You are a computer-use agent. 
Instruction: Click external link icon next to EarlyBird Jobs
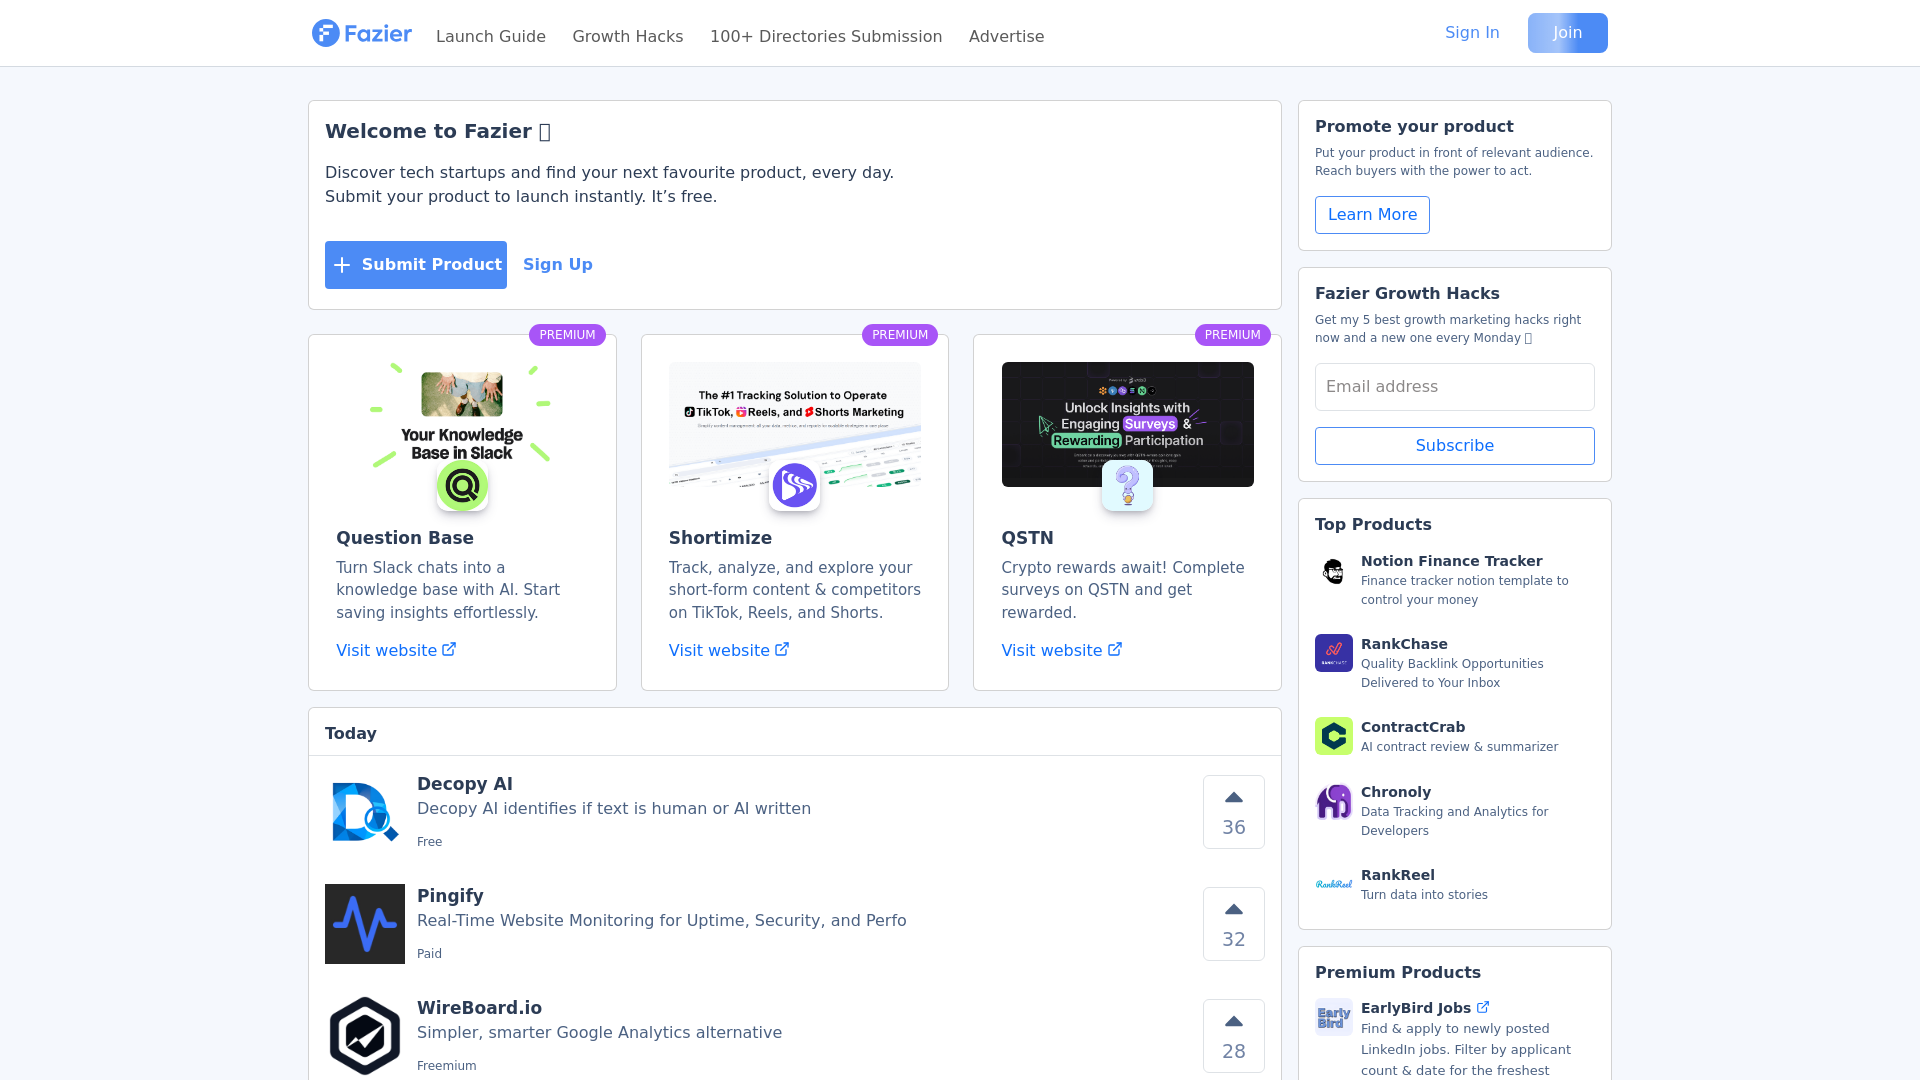click(1483, 1007)
